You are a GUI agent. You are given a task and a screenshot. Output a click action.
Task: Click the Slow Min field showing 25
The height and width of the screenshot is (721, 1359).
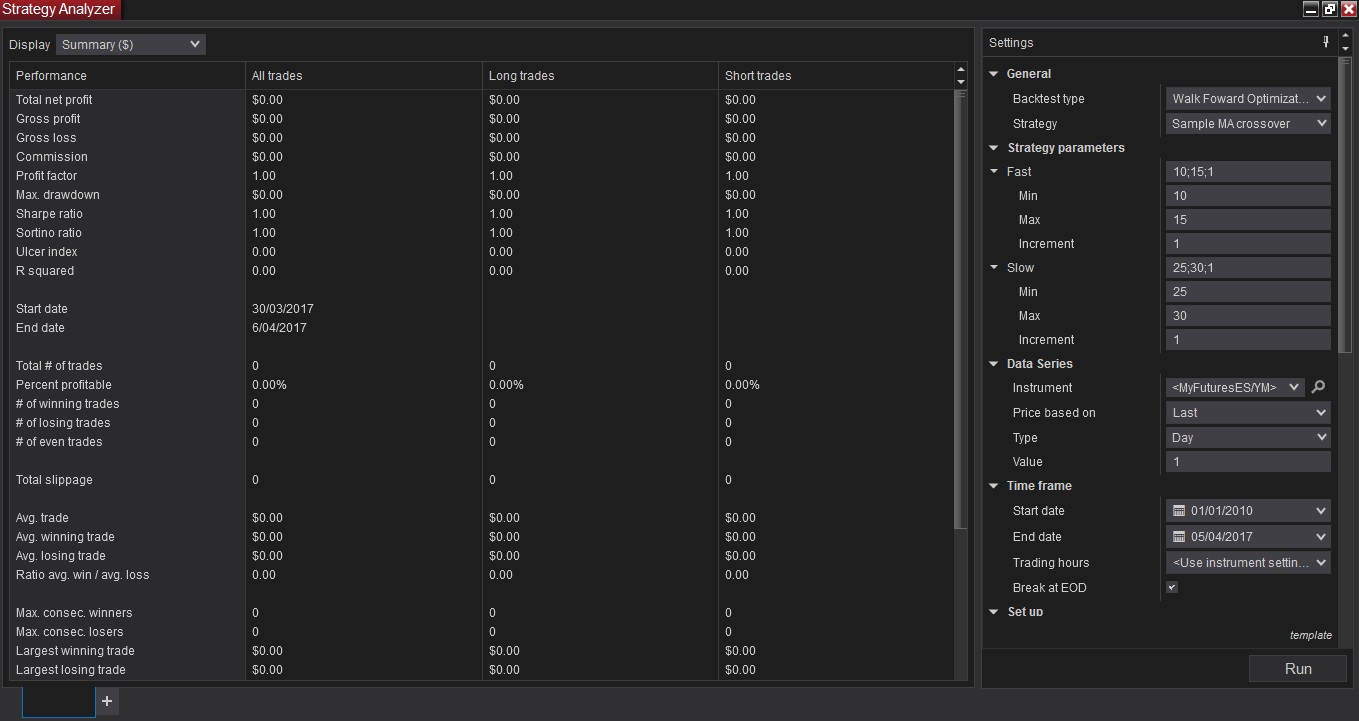click(x=1248, y=292)
